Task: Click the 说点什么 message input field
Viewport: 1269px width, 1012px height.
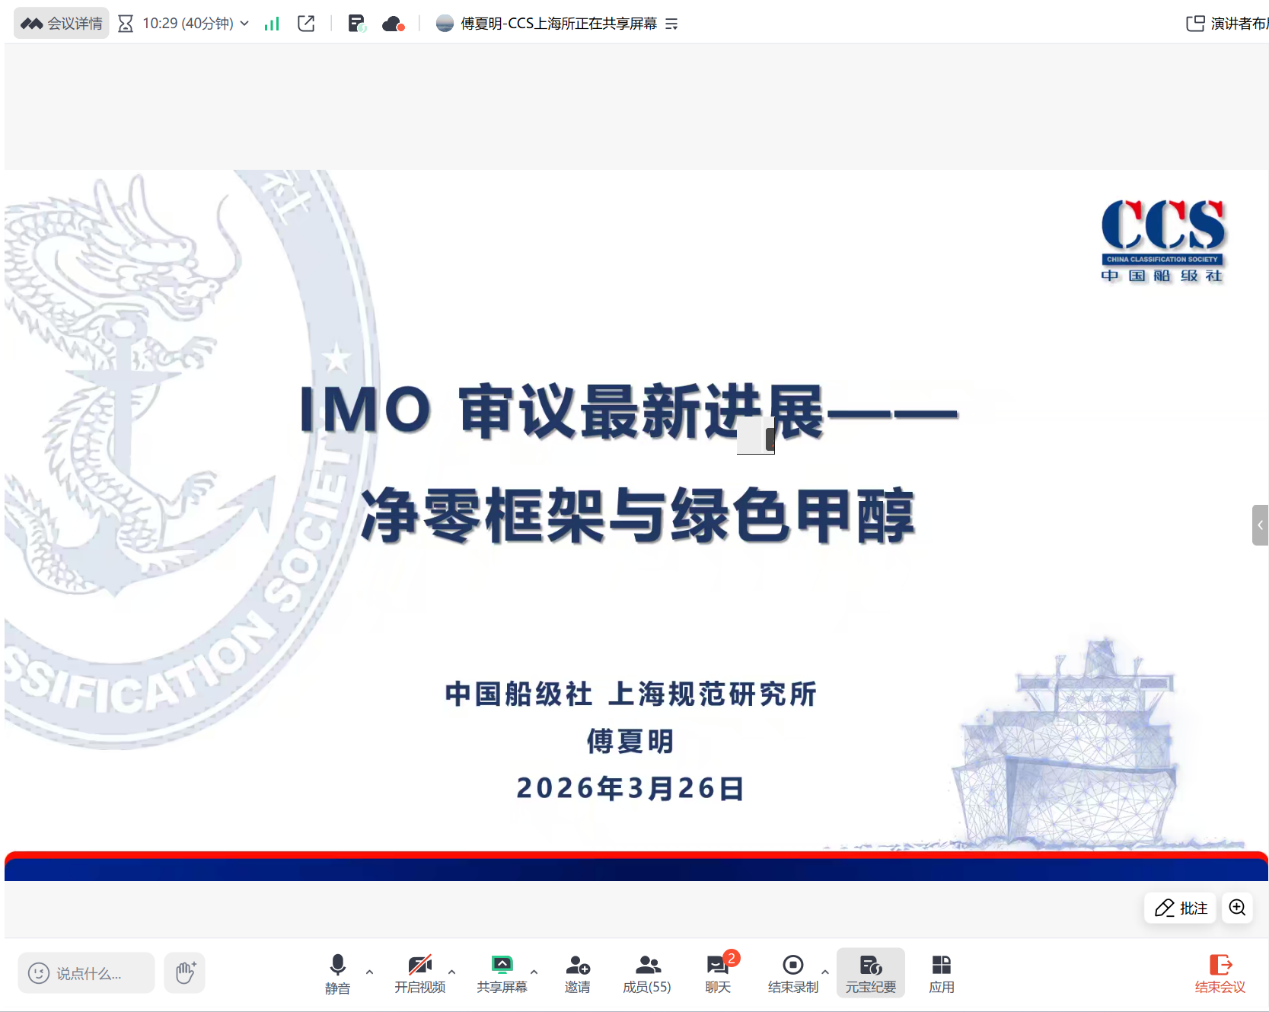Action: click(87, 973)
